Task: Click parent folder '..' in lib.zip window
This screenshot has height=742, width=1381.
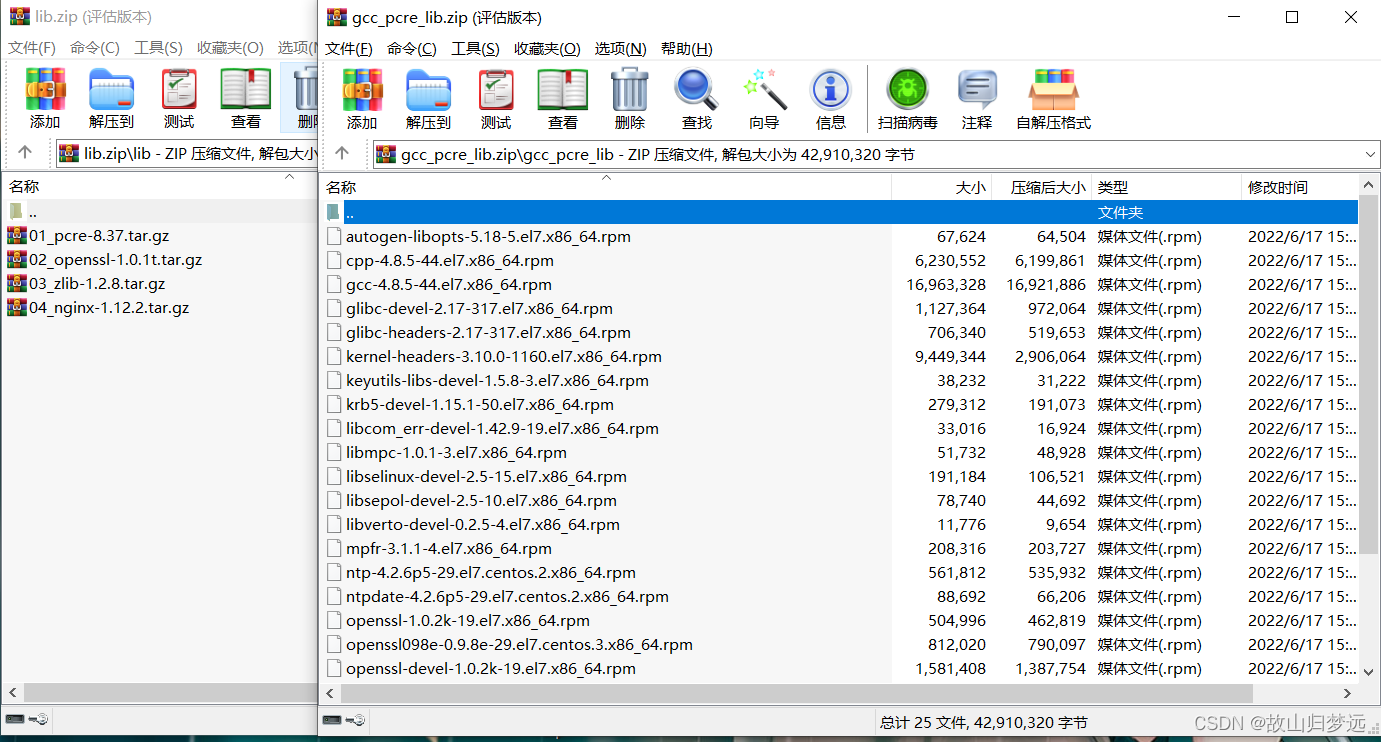Action: point(160,211)
